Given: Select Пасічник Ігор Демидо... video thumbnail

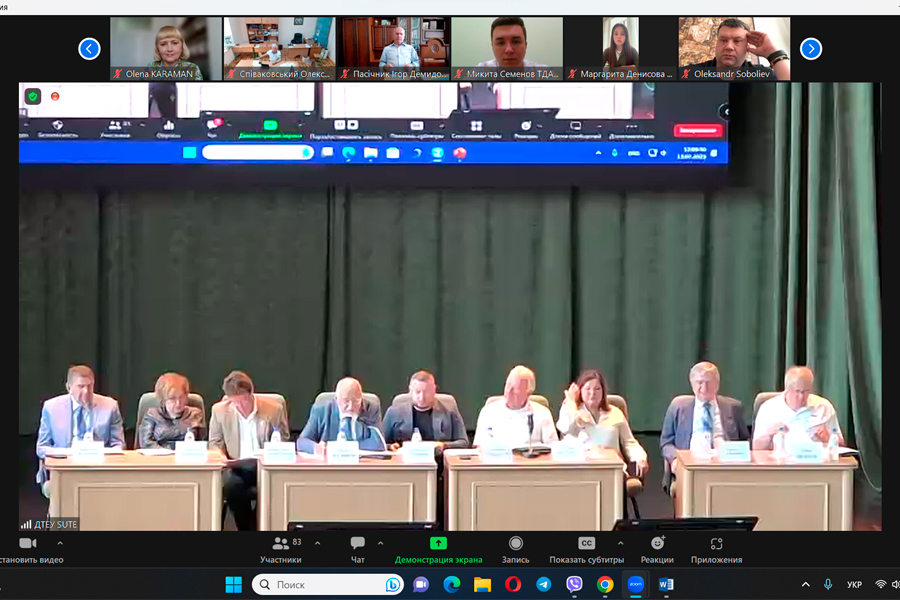Looking at the screenshot, I should [393, 48].
